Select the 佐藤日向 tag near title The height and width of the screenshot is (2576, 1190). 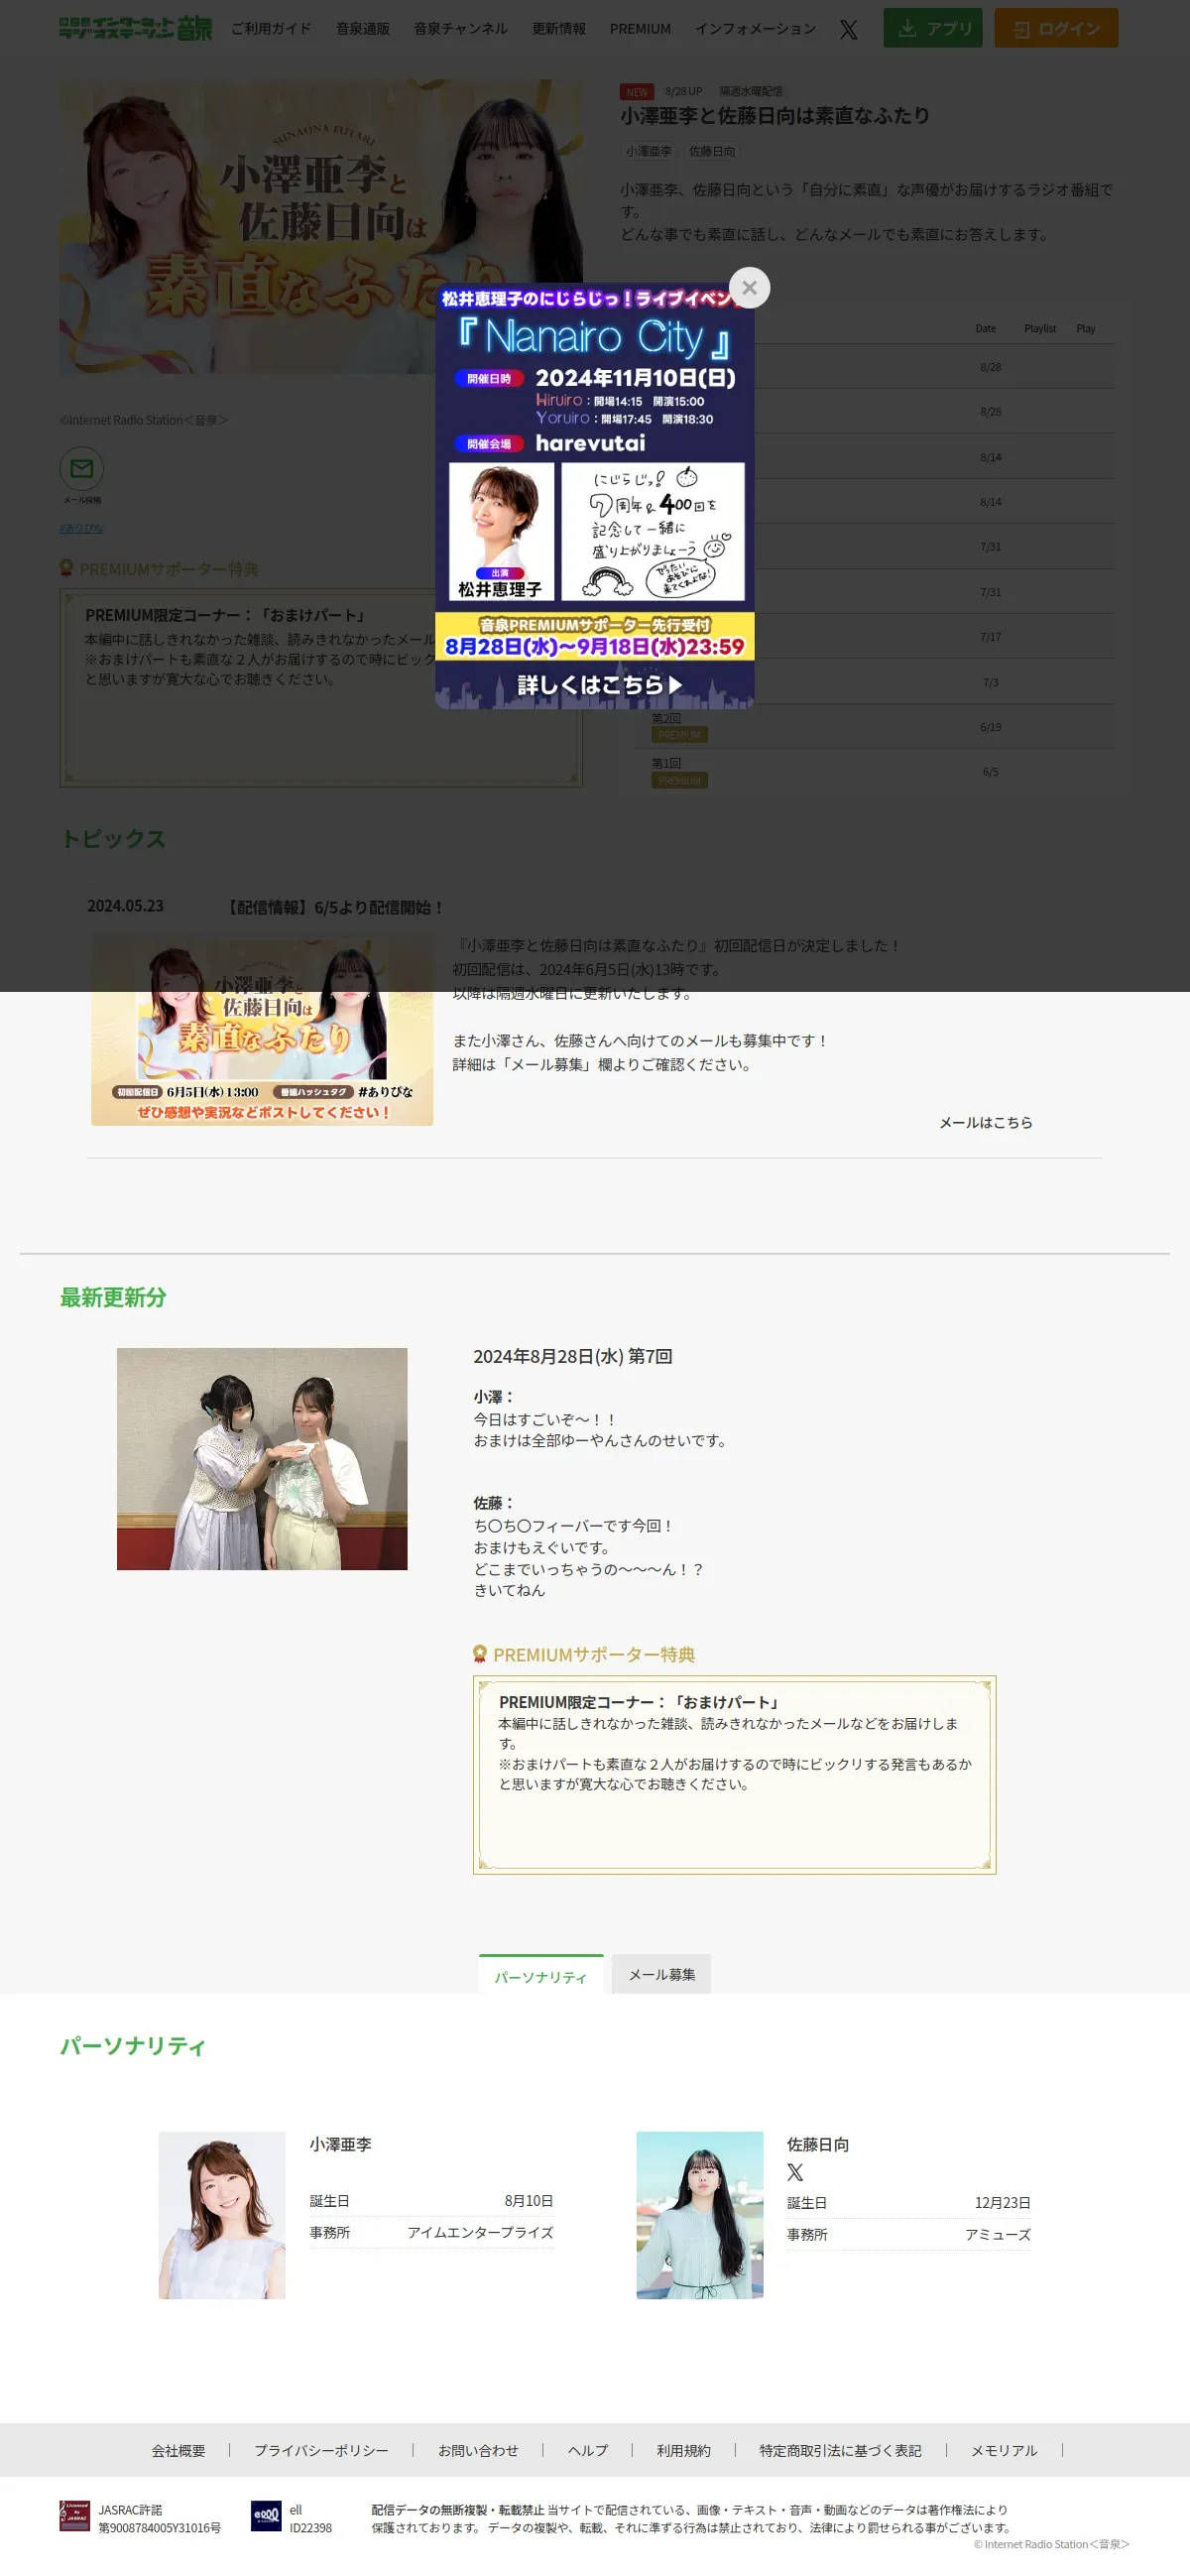[x=712, y=151]
